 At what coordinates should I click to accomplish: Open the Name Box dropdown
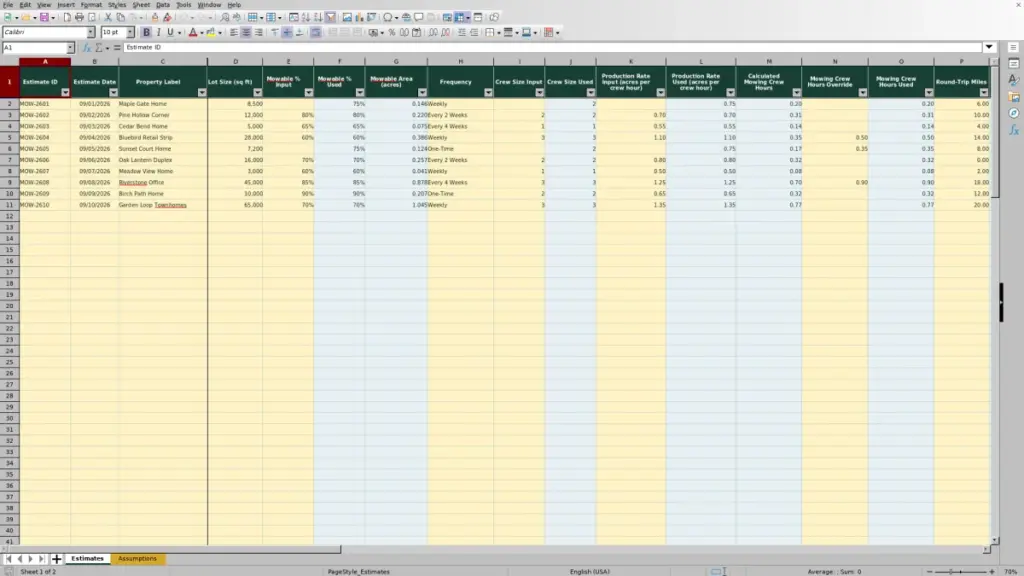pos(70,48)
